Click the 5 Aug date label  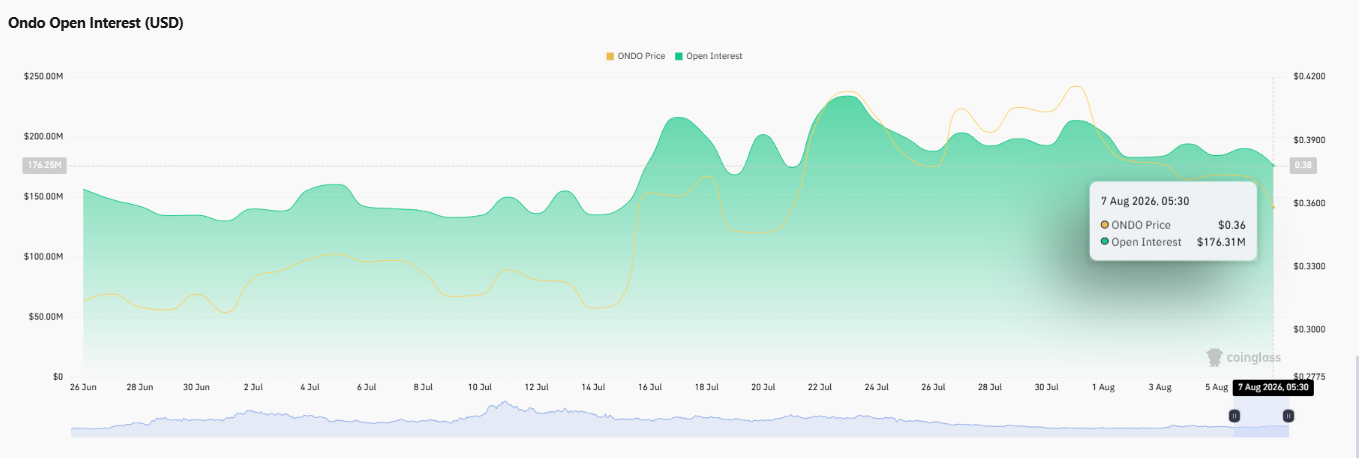(x=1216, y=386)
